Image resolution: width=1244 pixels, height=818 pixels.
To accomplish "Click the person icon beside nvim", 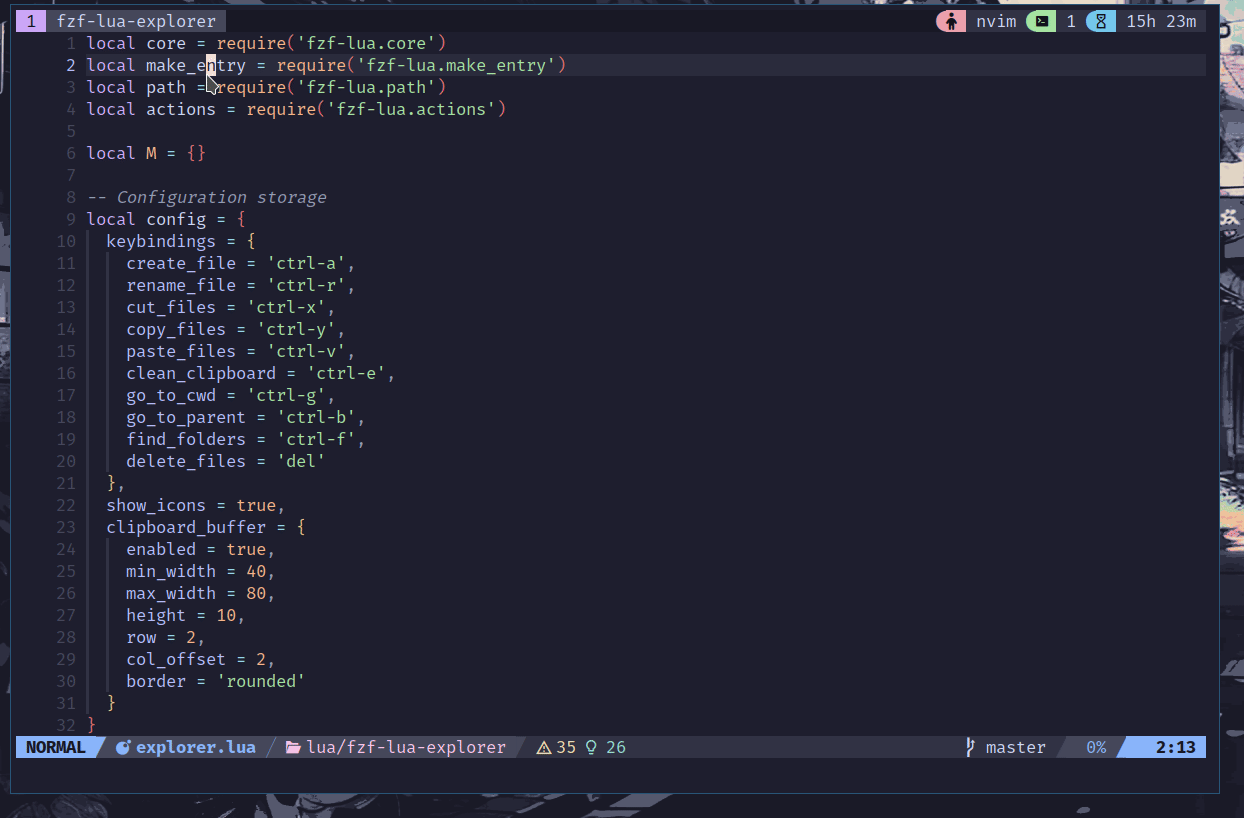I will [x=950, y=21].
